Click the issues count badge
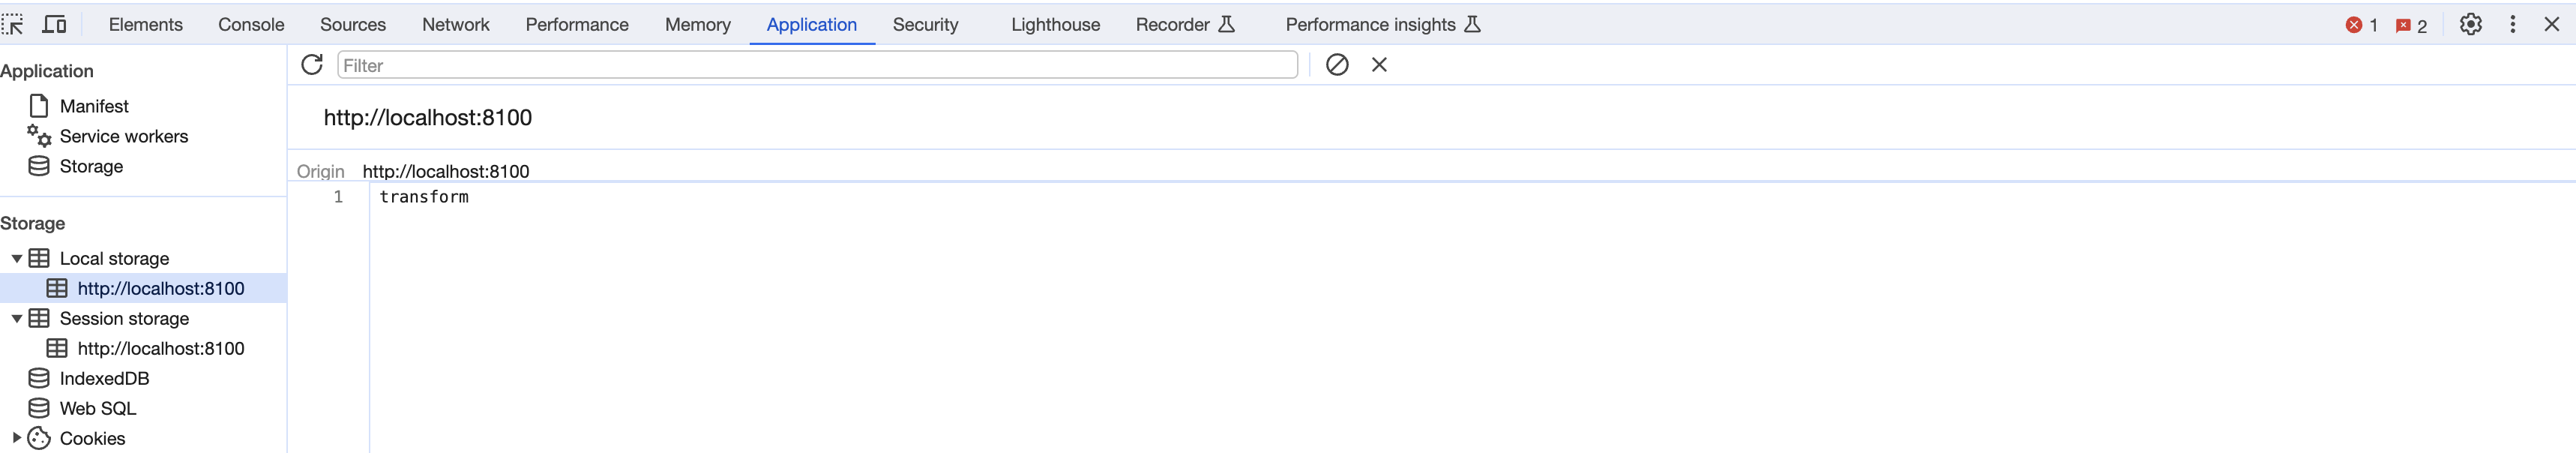The height and width of the screenshot is (453, 2576). click(x=2411, y=25)
